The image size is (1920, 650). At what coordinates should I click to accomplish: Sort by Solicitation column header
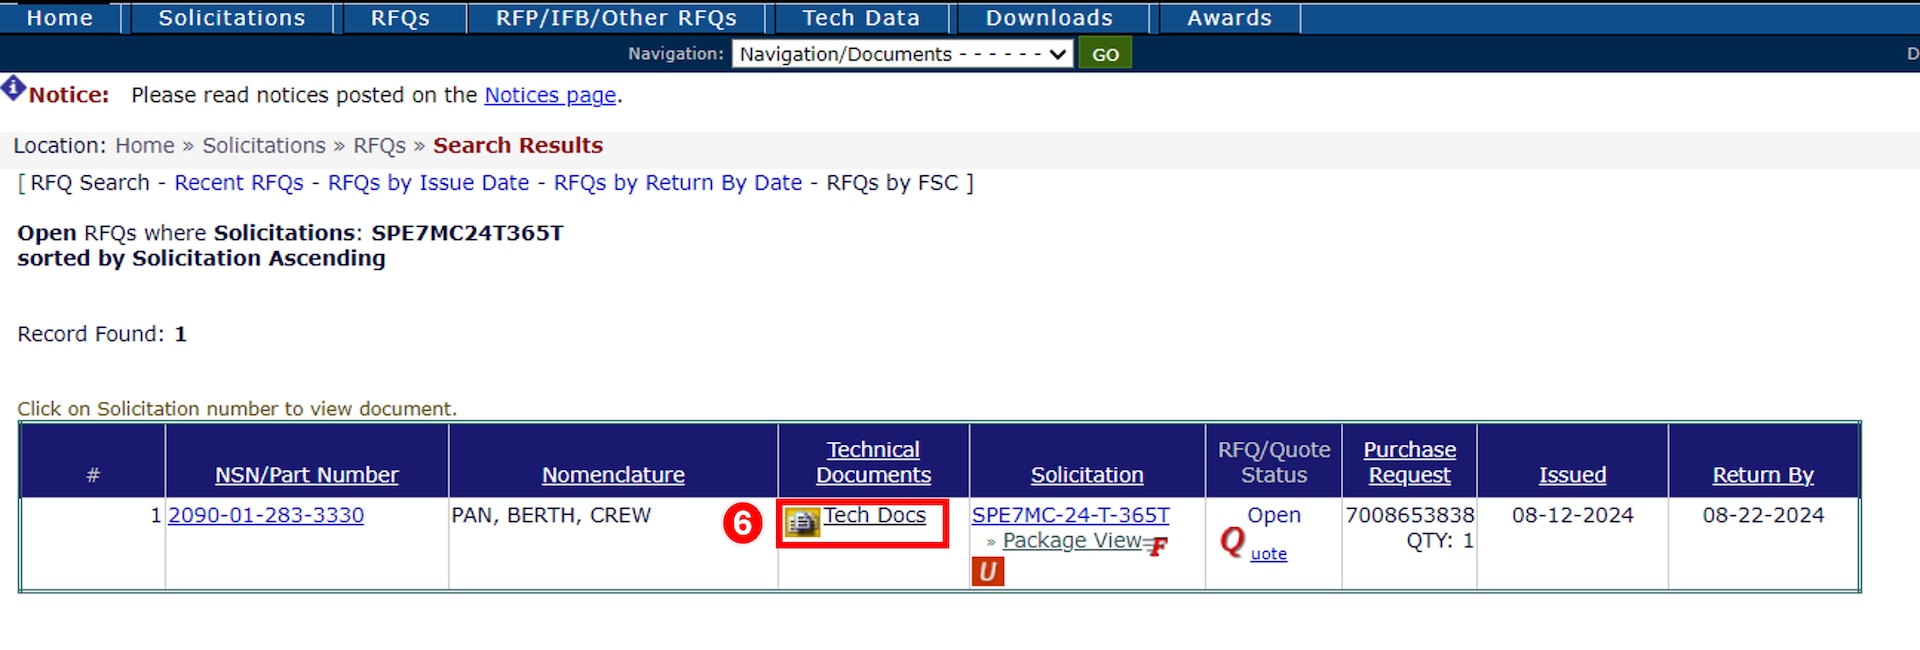[1087, 475]
